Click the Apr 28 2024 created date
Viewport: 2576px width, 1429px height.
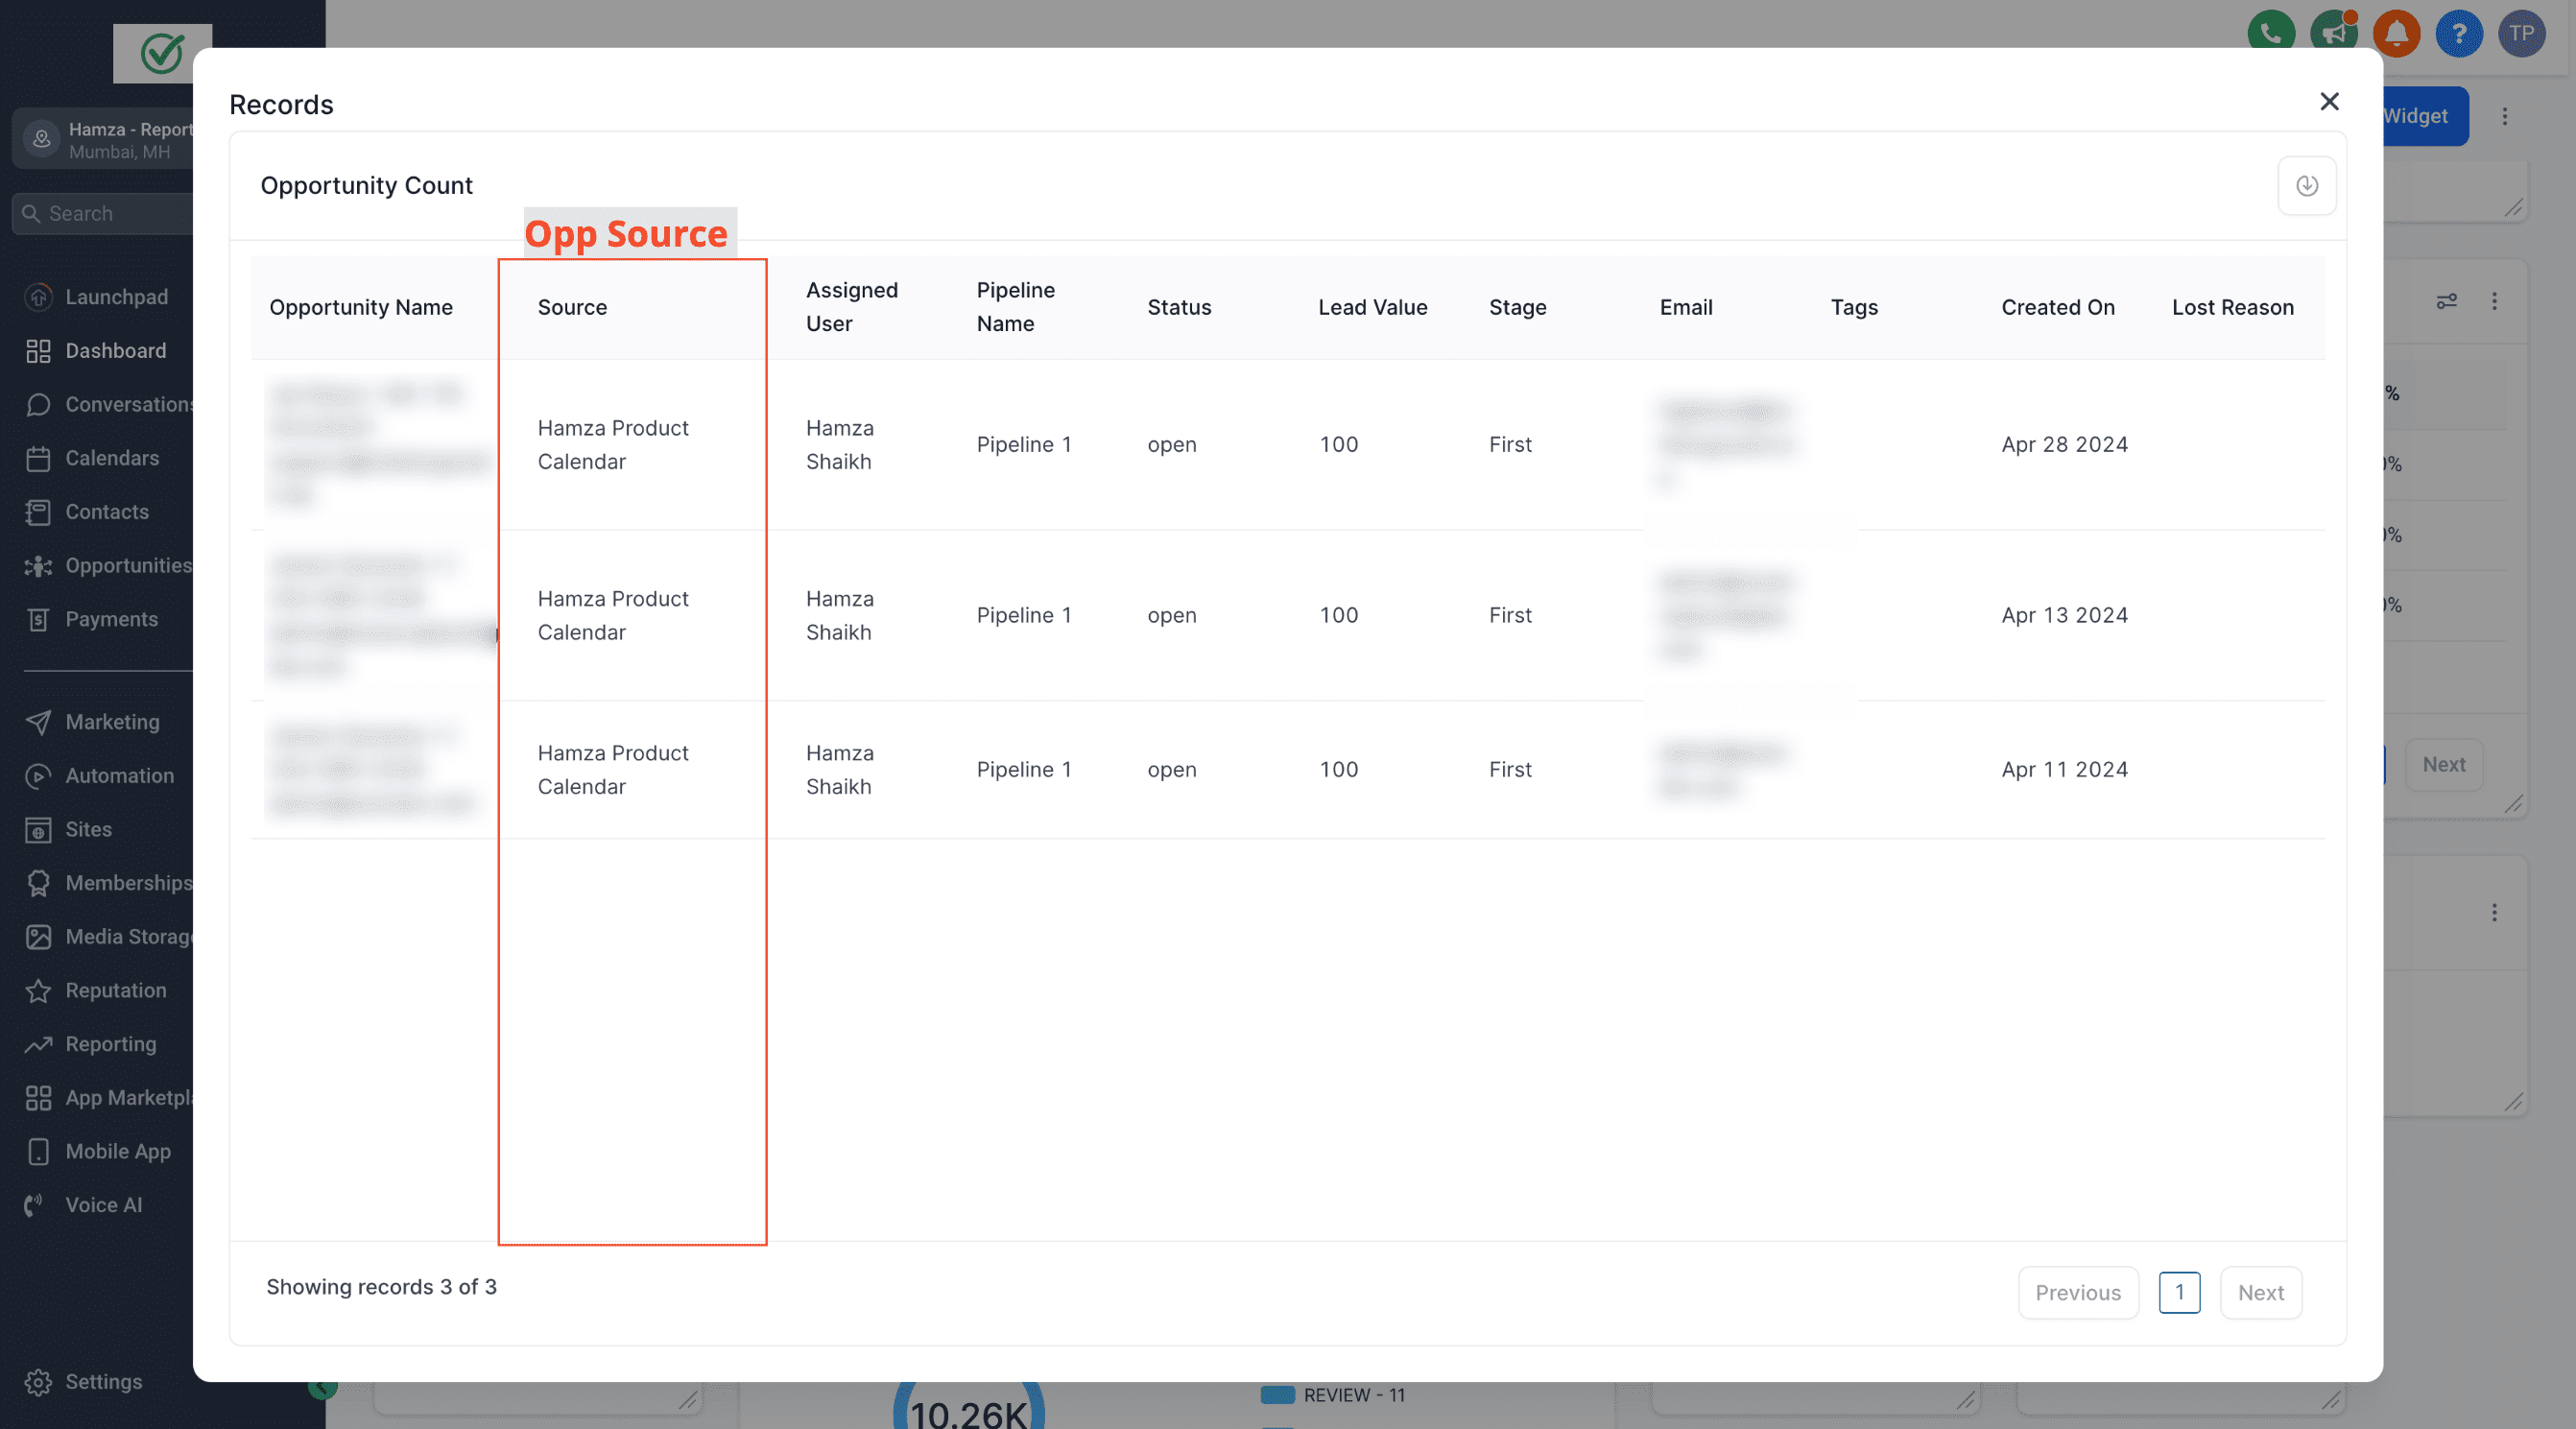click(2064, 444)
